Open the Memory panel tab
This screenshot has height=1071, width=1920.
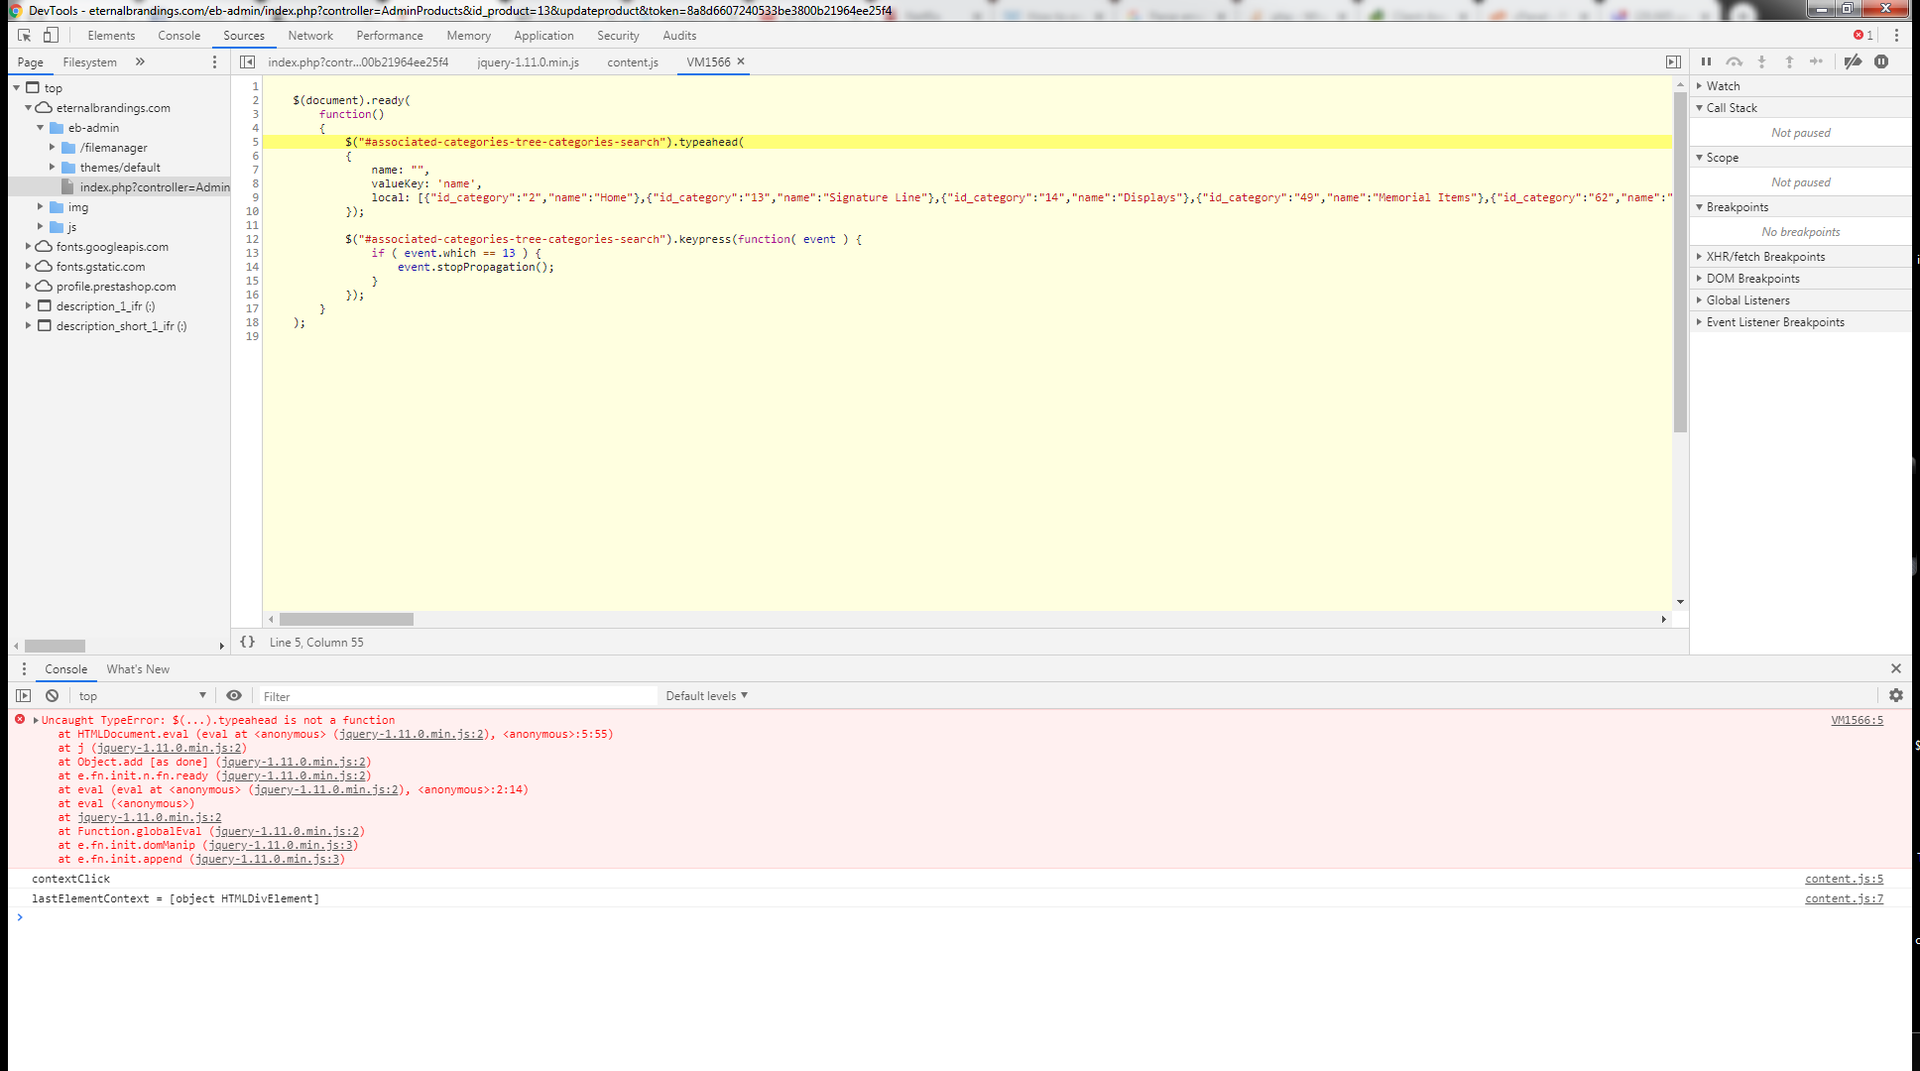[x=468, y=35]
